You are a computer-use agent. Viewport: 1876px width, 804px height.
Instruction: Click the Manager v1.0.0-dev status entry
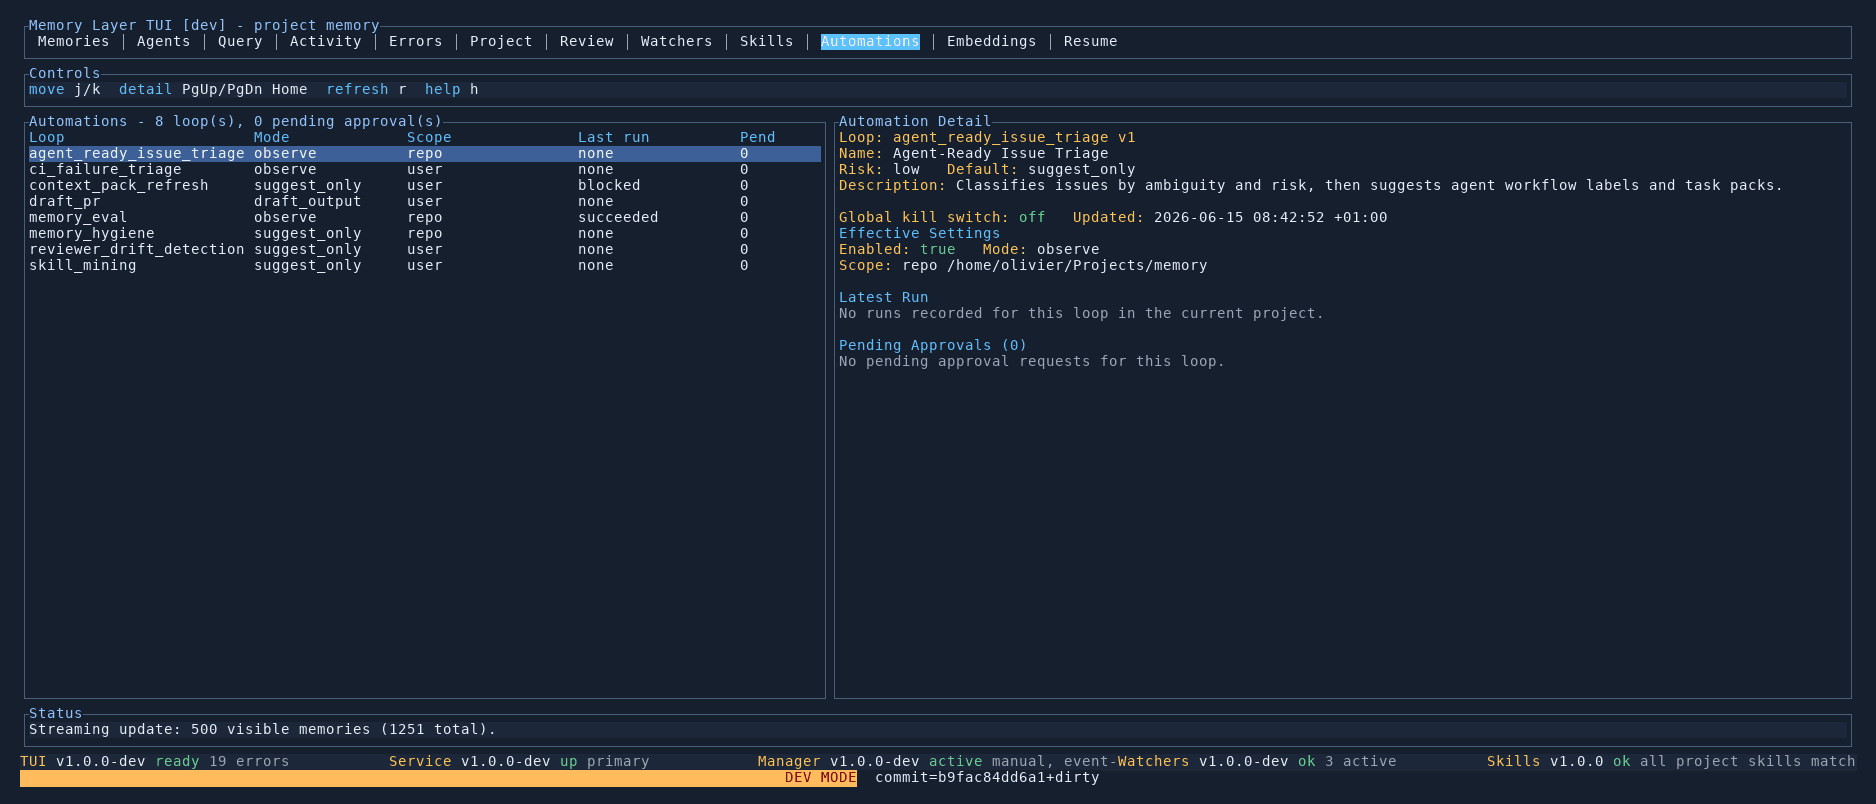(x=838, y=761)
